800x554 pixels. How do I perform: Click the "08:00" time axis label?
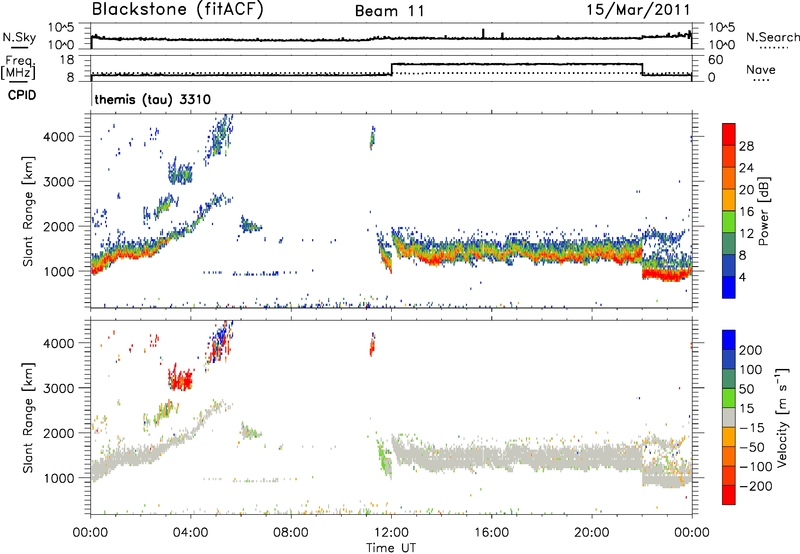pos(291,533)
